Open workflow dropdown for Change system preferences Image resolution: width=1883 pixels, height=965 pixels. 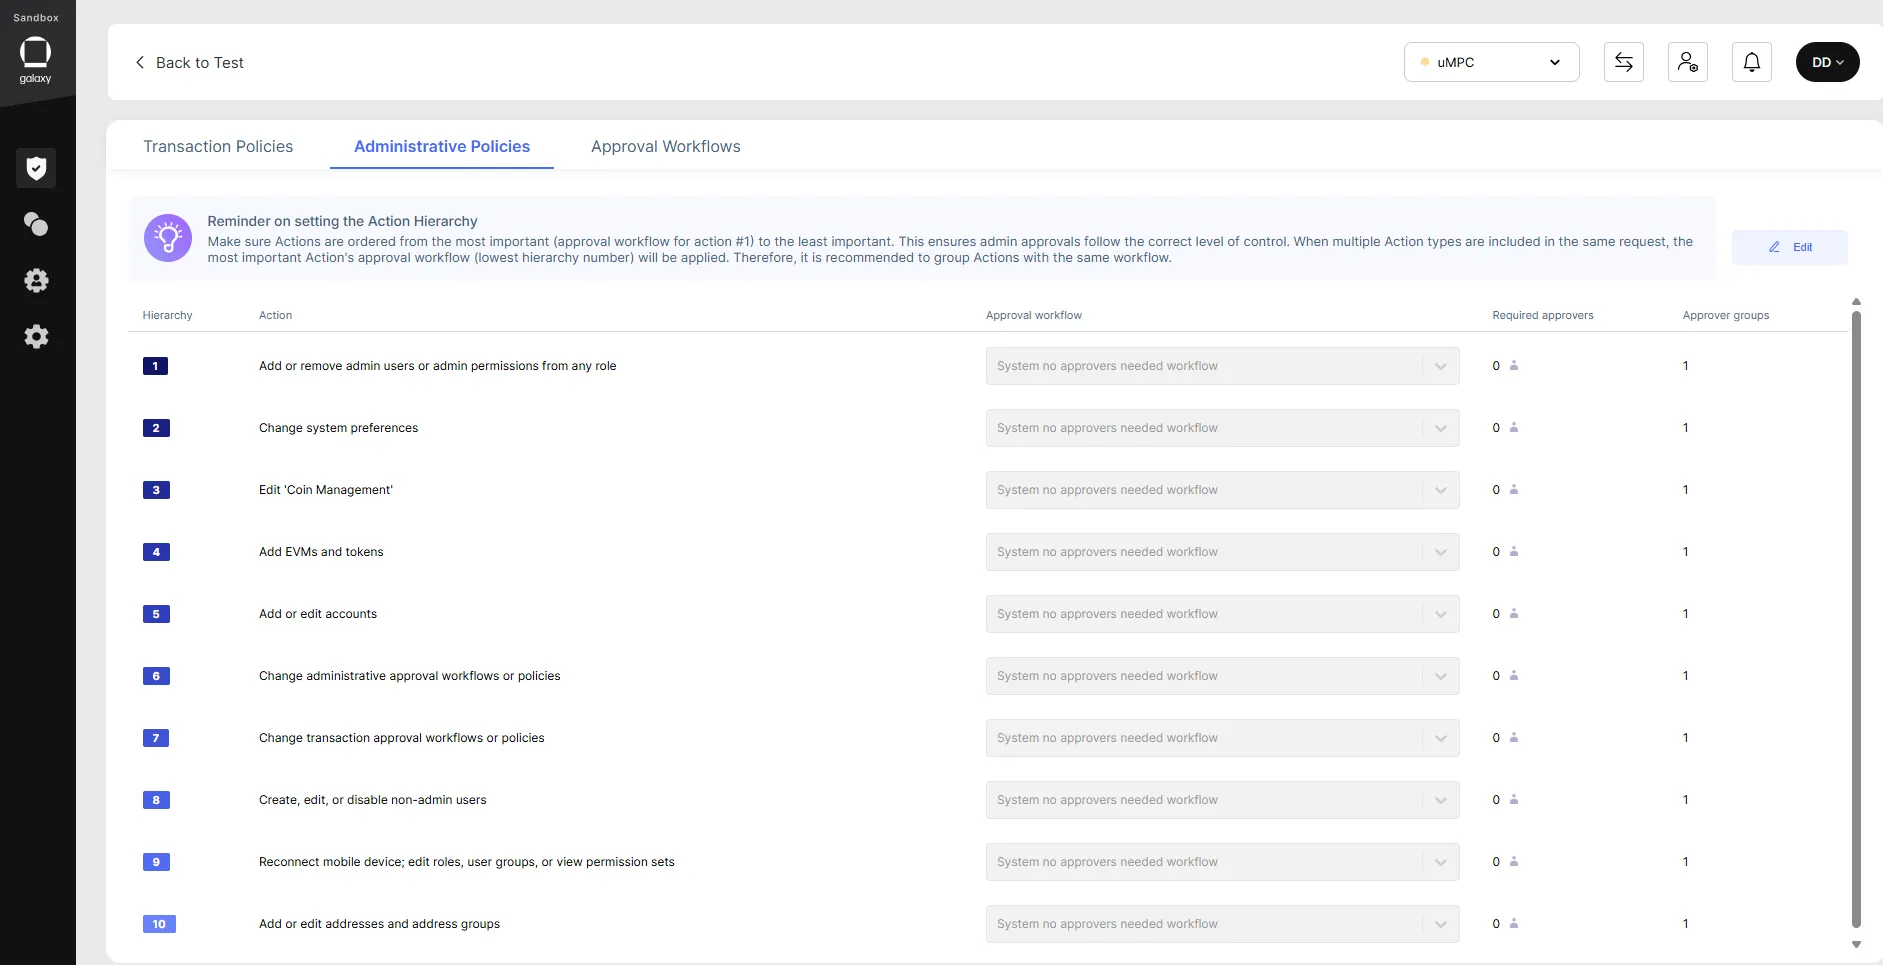tap(1222, 428)
